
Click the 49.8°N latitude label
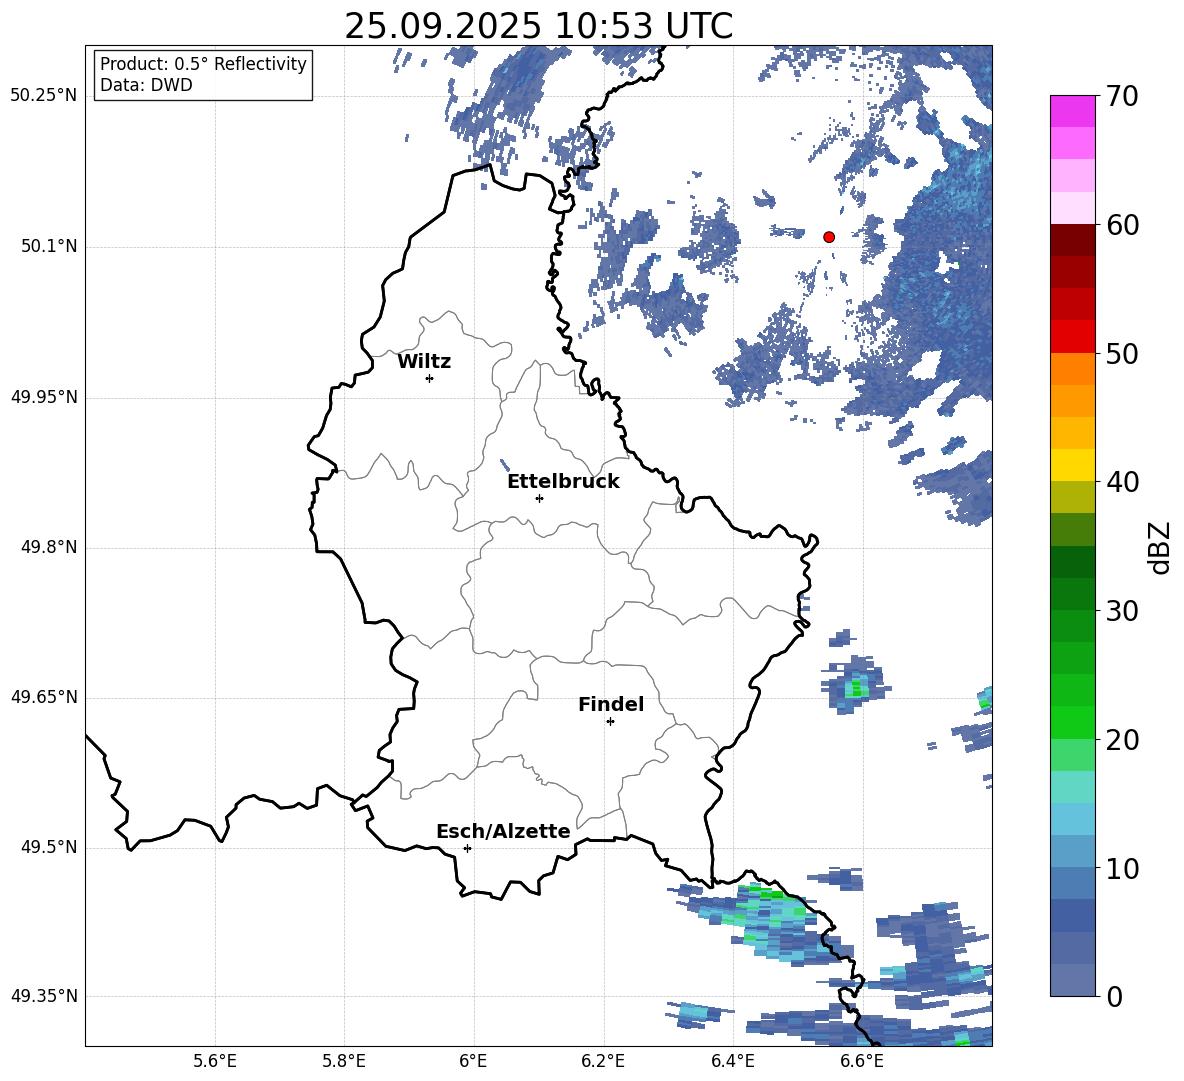[x=48, y=547]
